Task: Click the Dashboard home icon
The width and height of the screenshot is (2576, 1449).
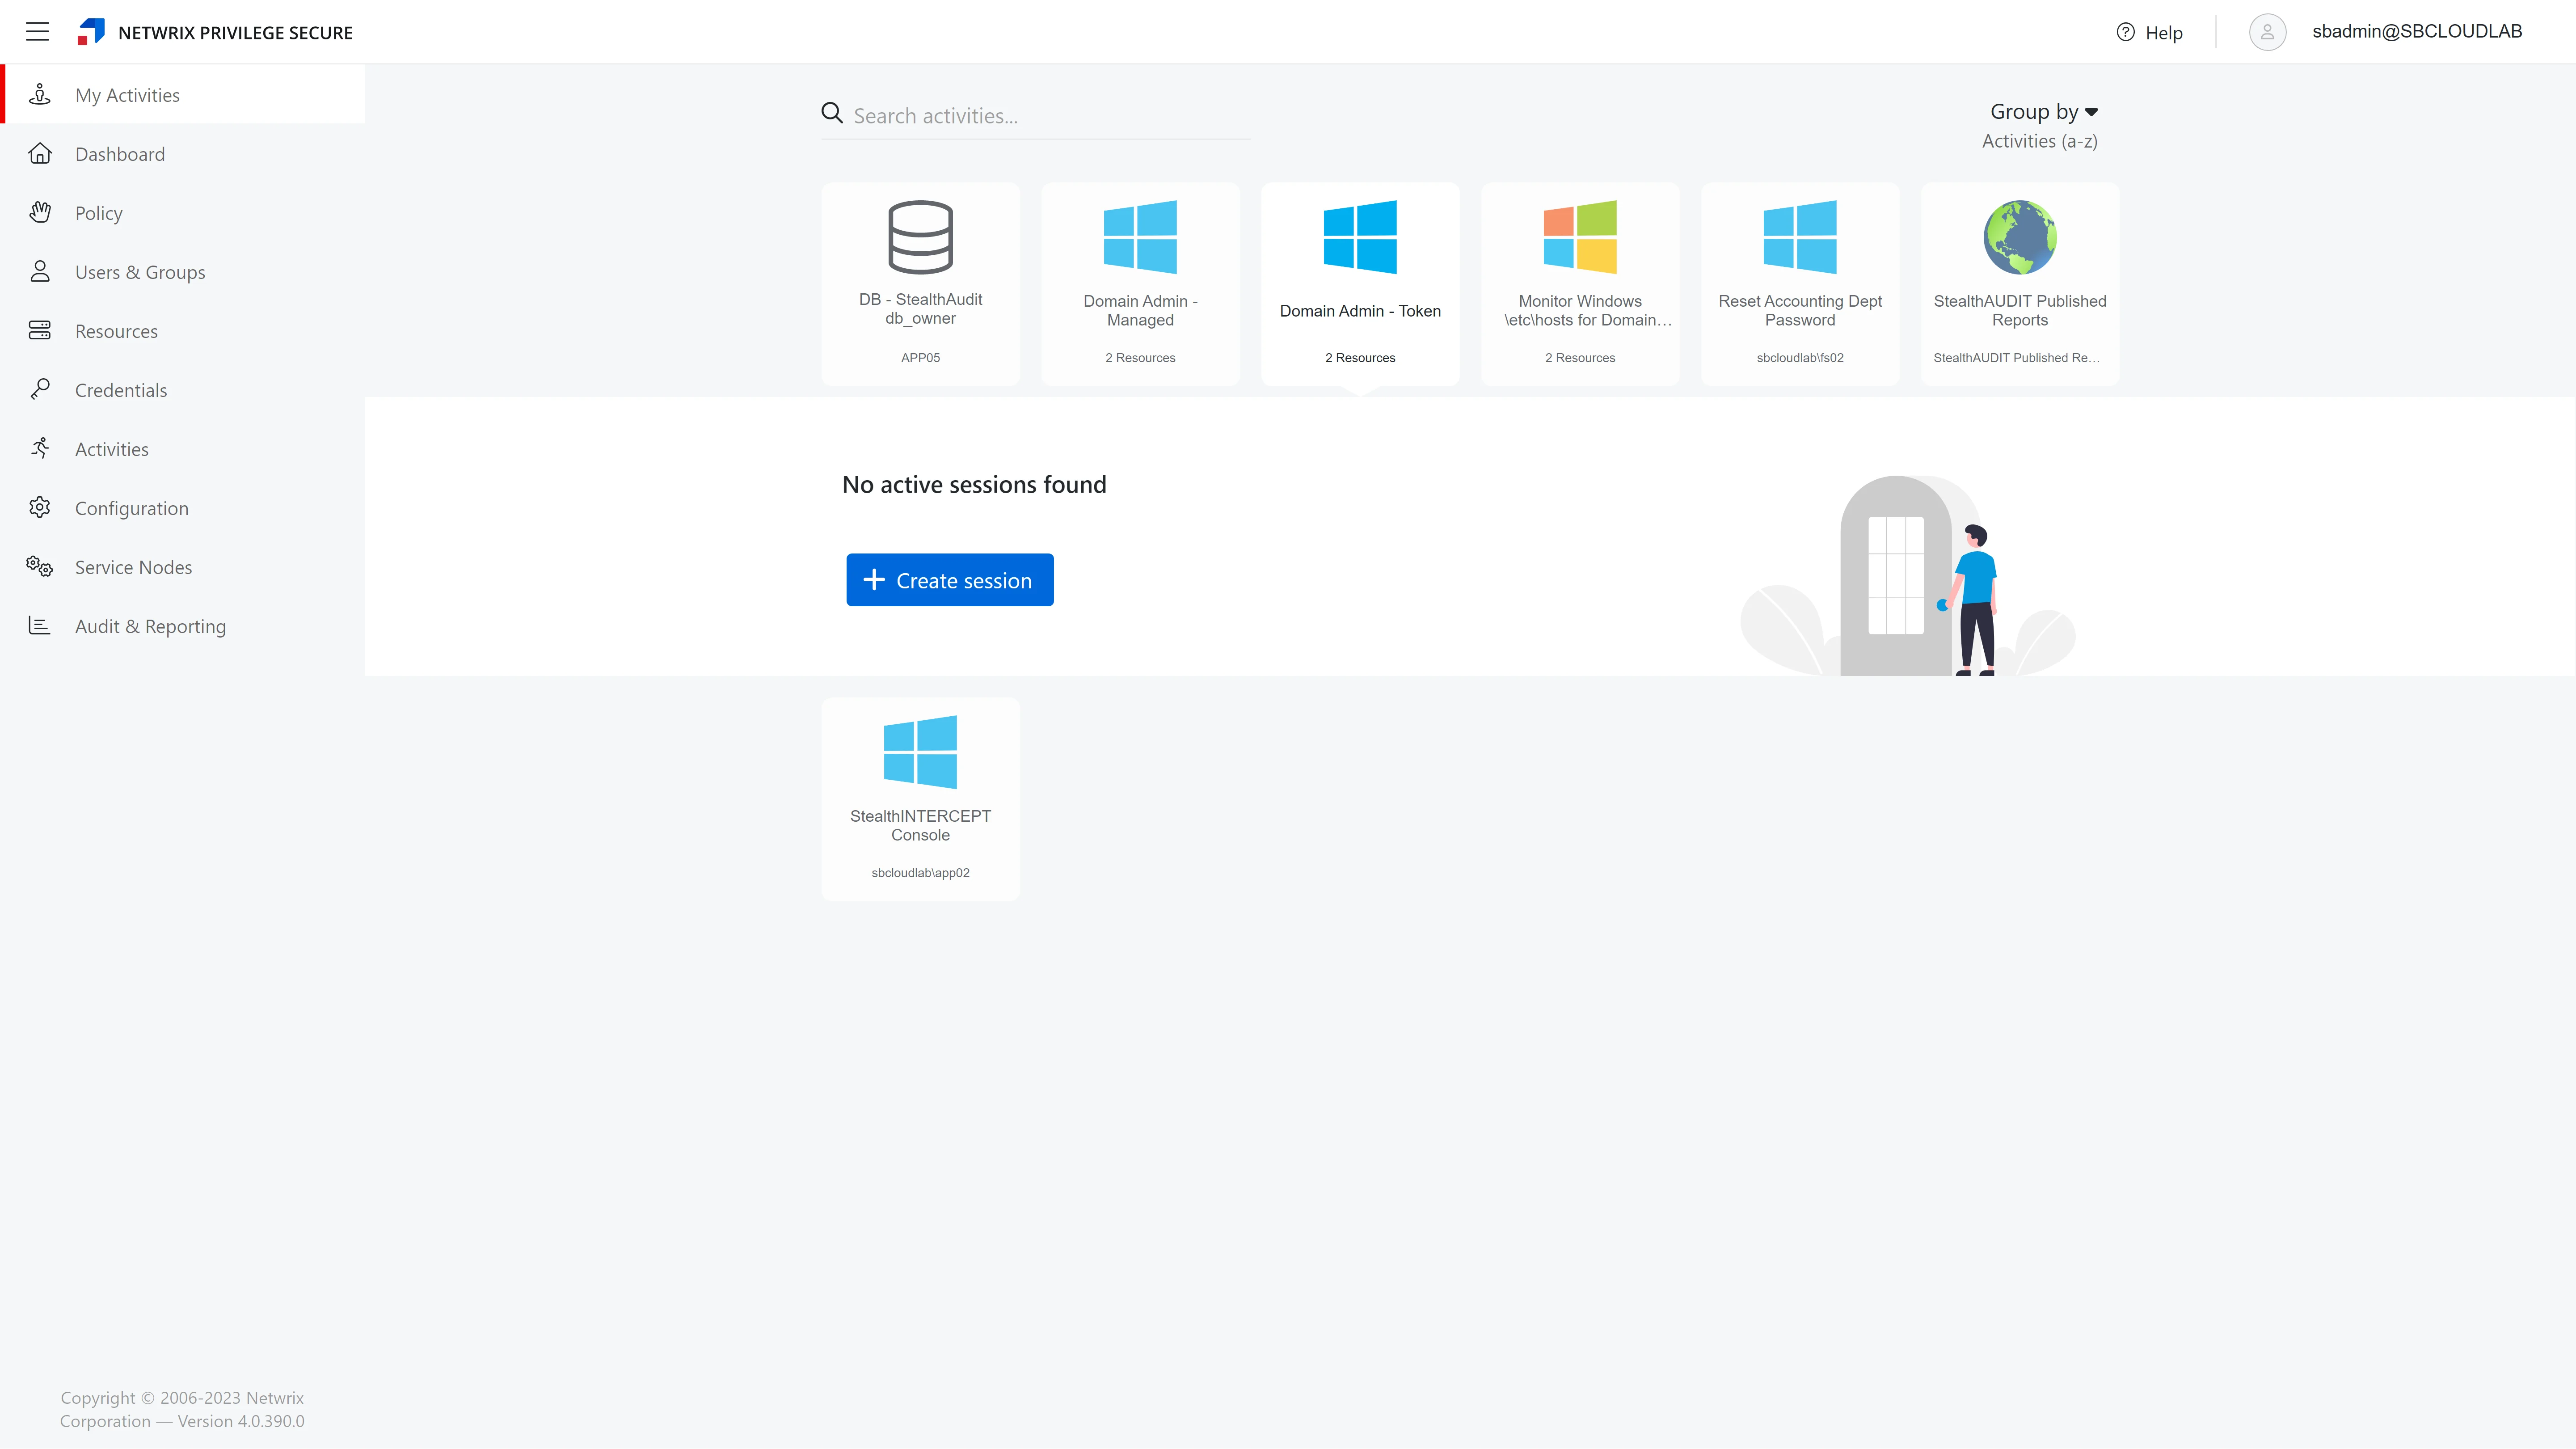Action: (40, 153)
